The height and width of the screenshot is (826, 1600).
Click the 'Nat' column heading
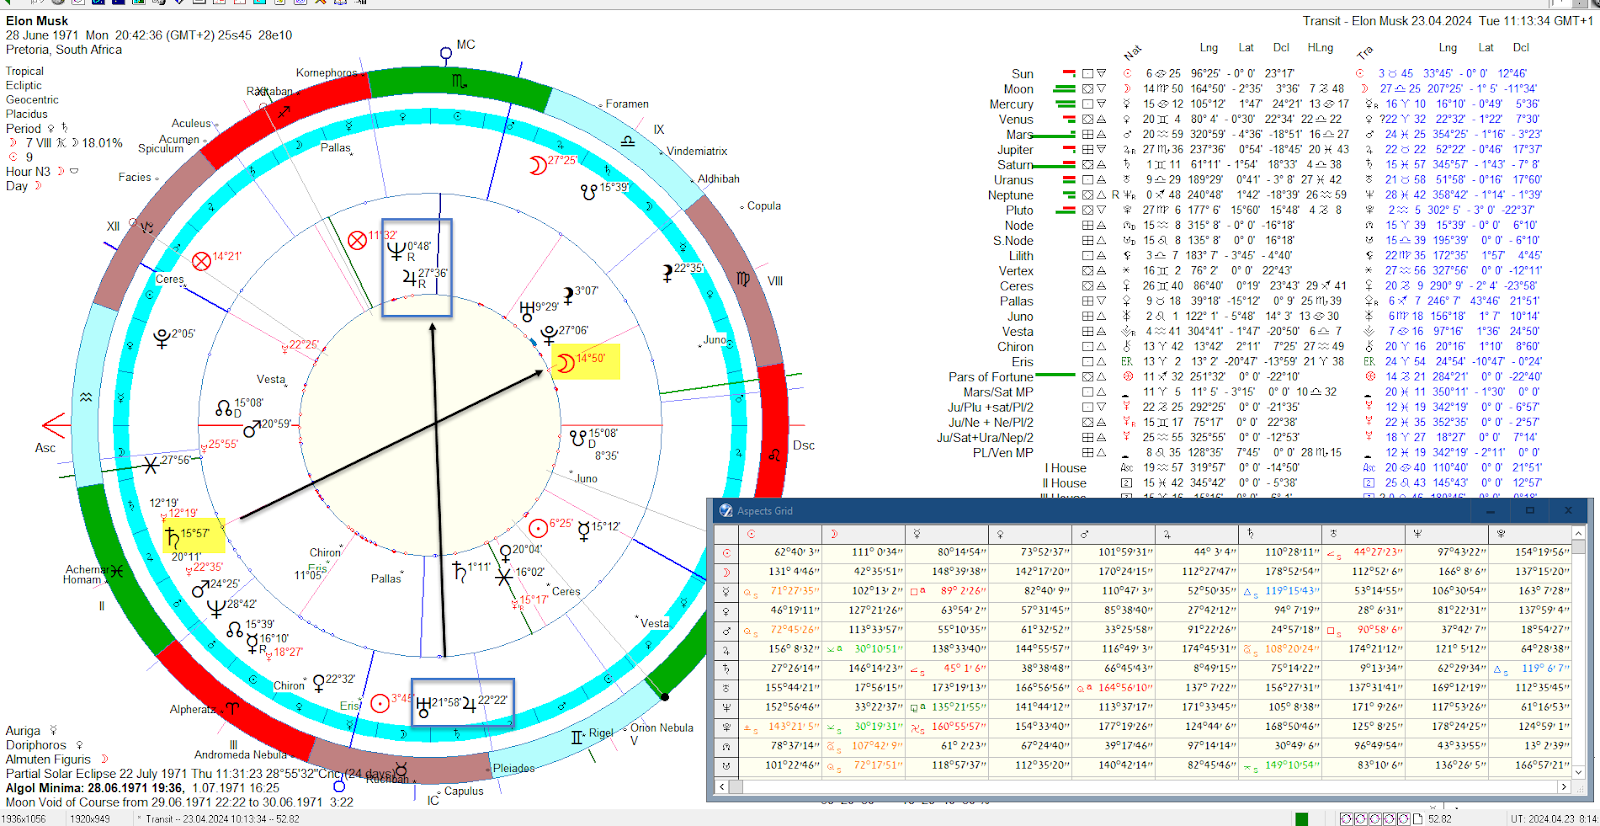pos(1133,53)
